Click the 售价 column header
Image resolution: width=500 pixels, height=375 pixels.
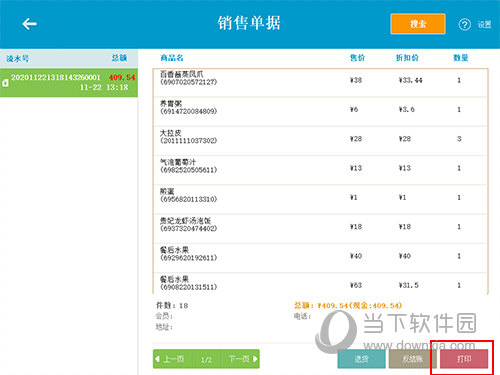pyautogui.click(x=357, y=58)
